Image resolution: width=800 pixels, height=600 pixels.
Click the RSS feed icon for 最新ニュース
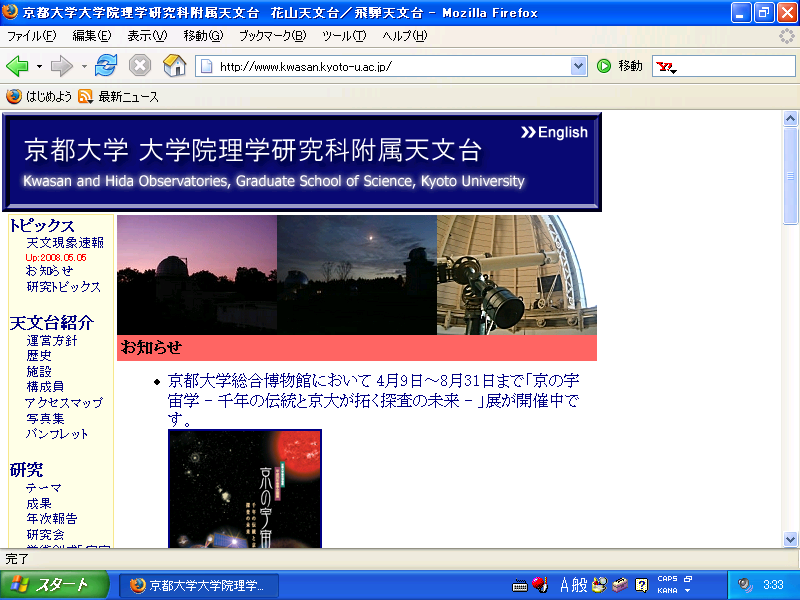[85, 96]
